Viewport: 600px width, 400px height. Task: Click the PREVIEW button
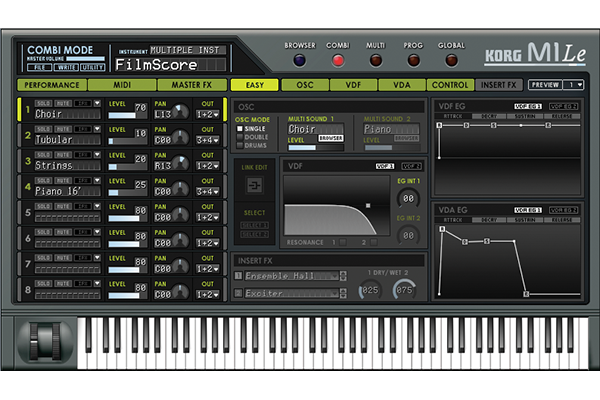(x=545, y=85)
